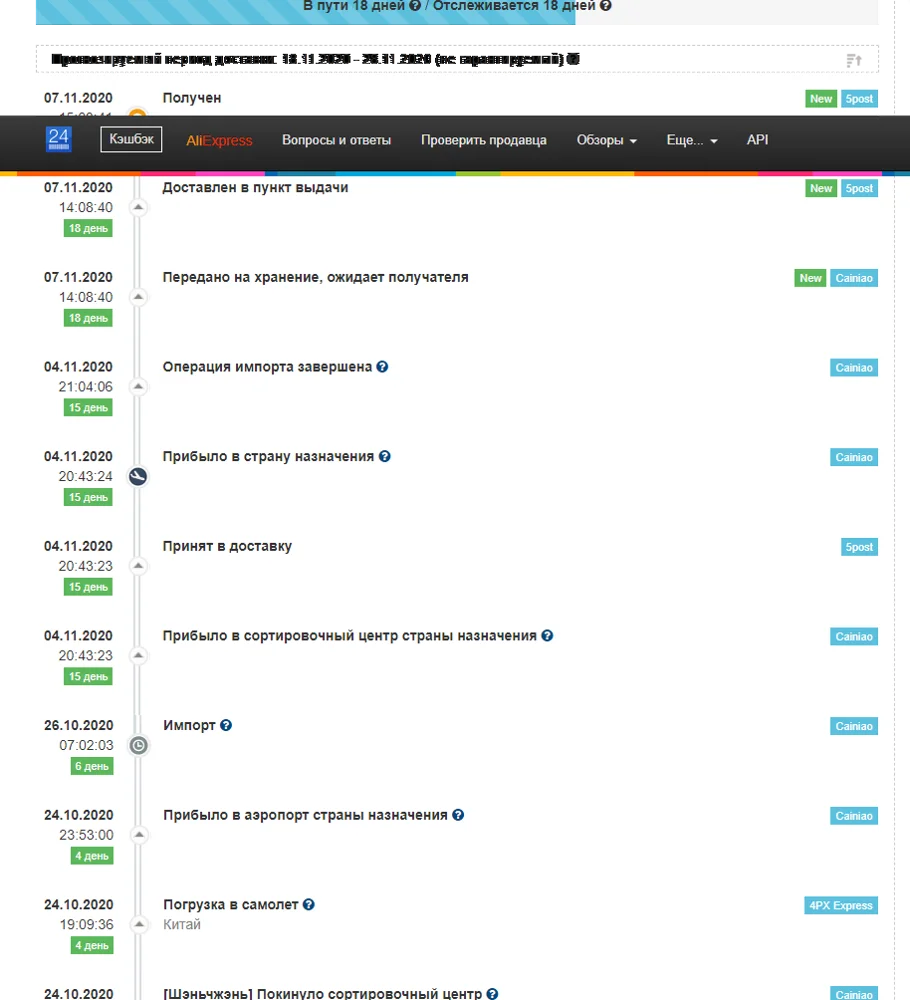
Task: Click arrow marker at Доставлен в пункт выдачи
Action: (x=138, y=207)
